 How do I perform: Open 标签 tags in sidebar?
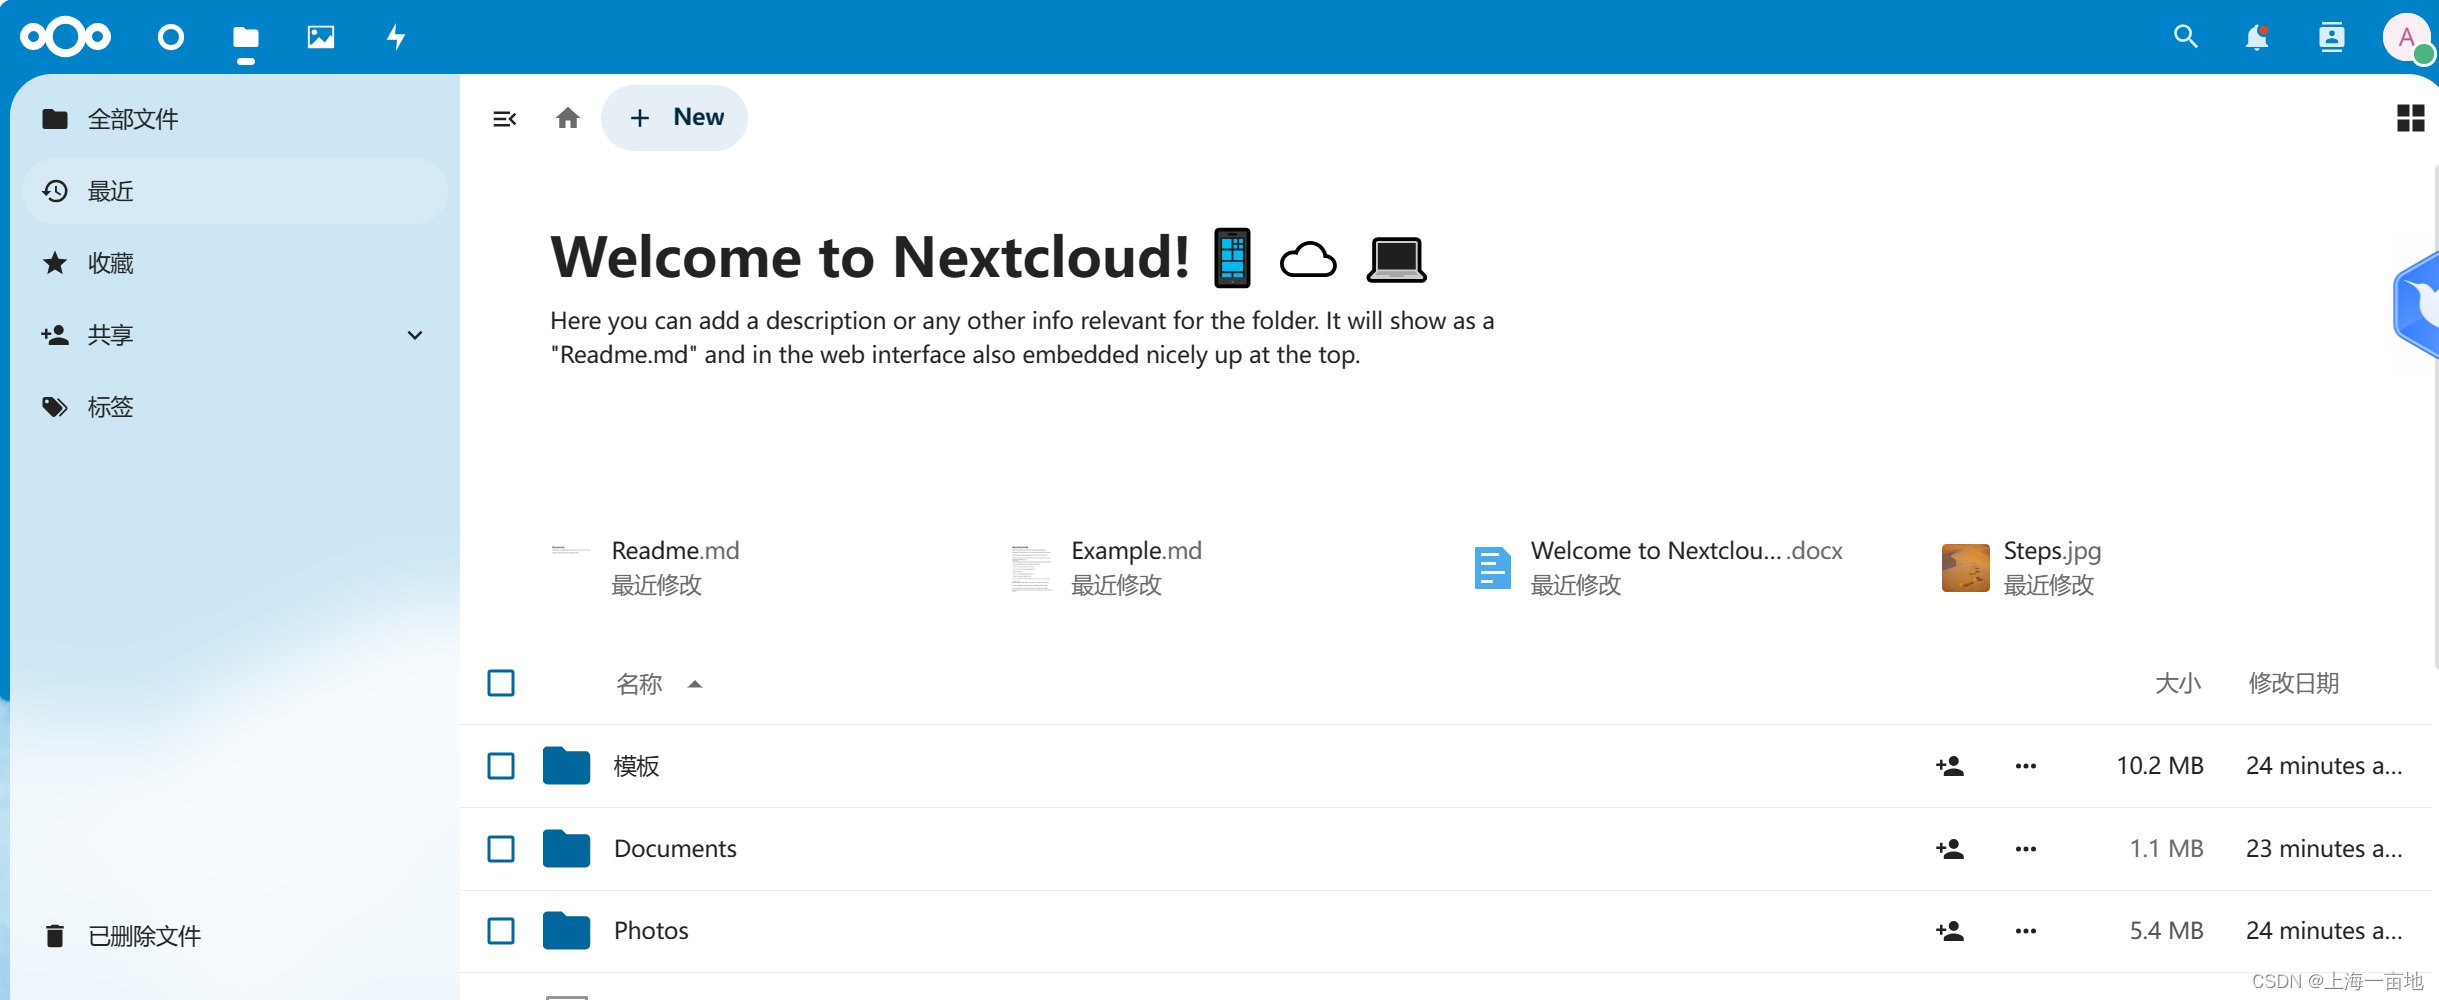click(x=234, y=407)
